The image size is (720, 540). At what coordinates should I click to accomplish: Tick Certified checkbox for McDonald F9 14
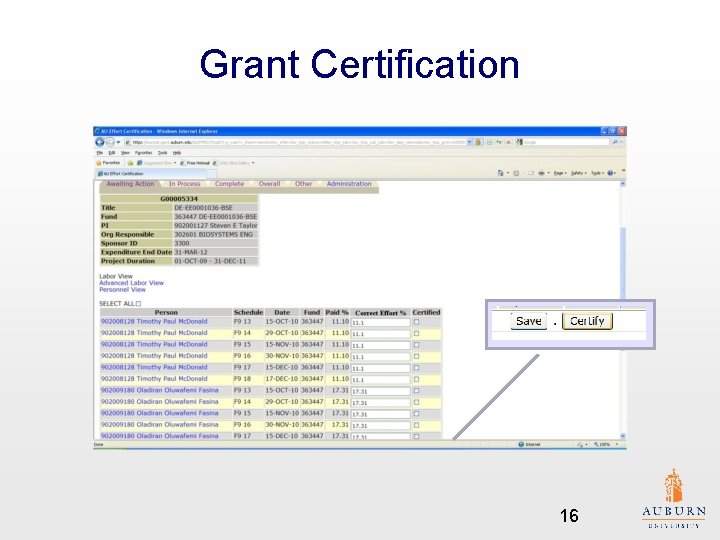[416, 333]
